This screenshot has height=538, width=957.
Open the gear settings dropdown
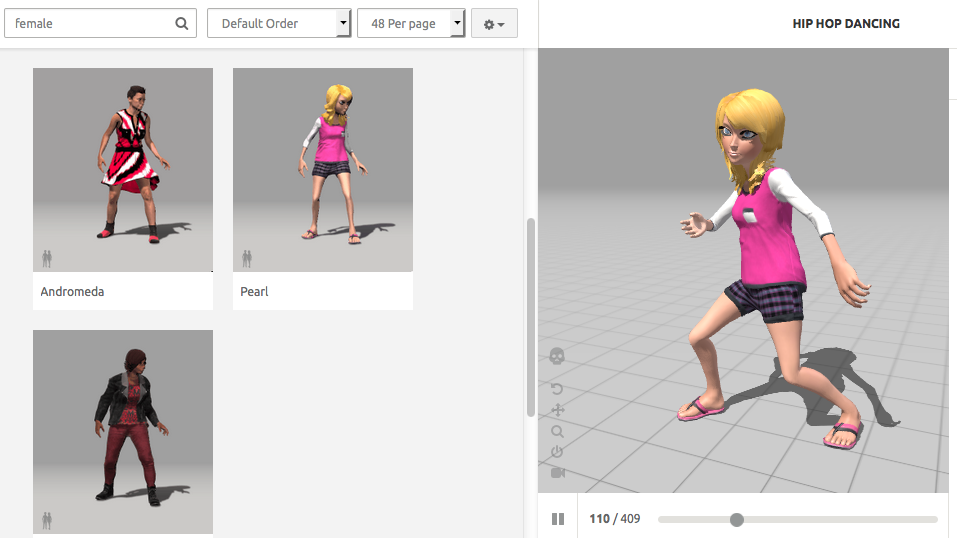click(x=494, y=23)
